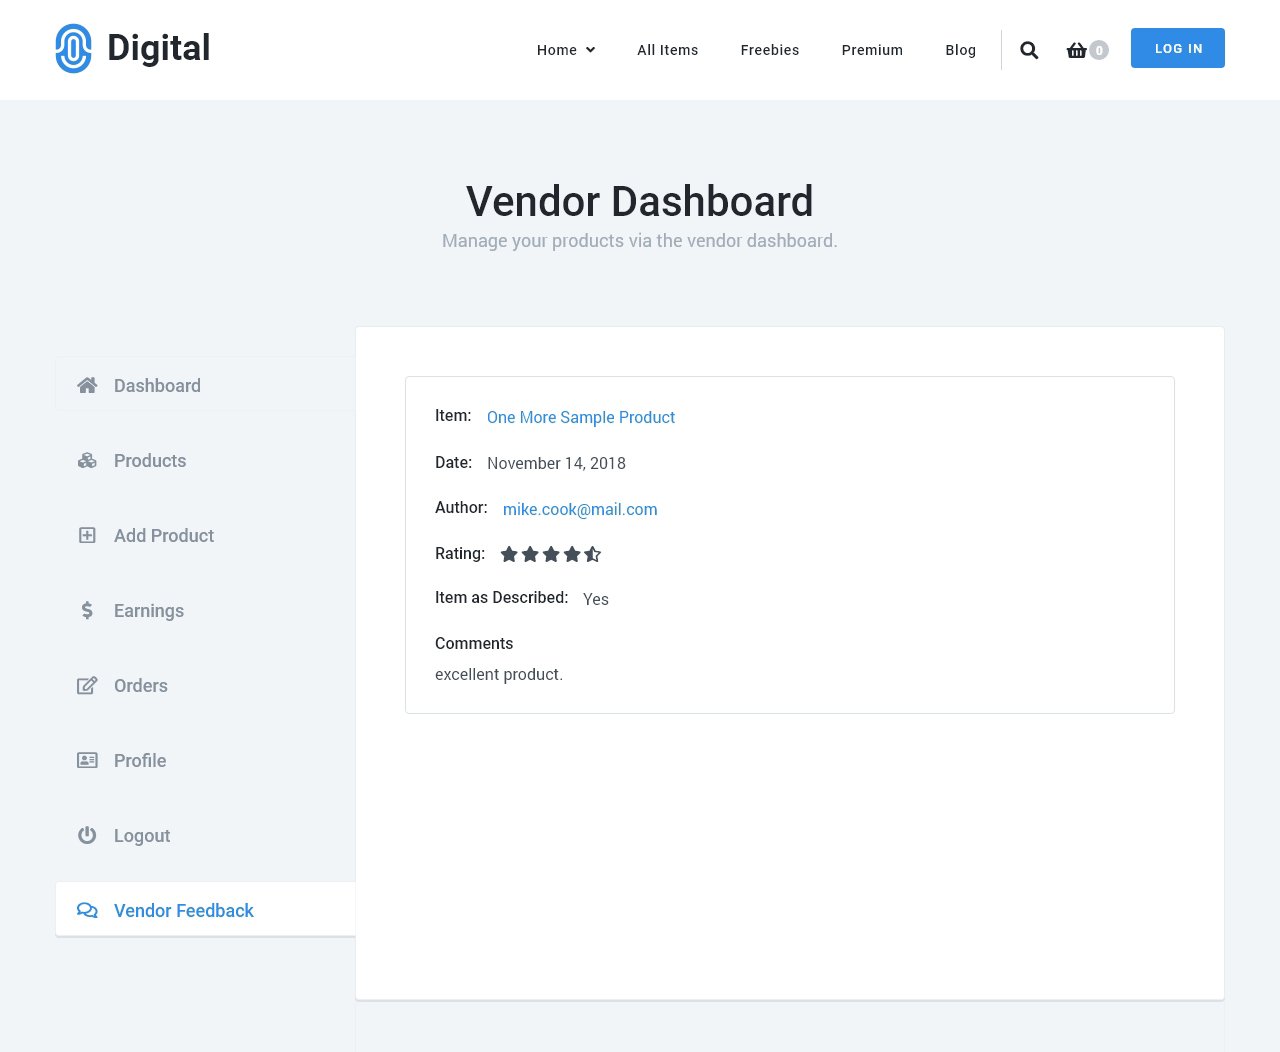Screen dimensions: 1280x1052
Task: Click the Dashboard house icon
Action: tap(87, 386)
